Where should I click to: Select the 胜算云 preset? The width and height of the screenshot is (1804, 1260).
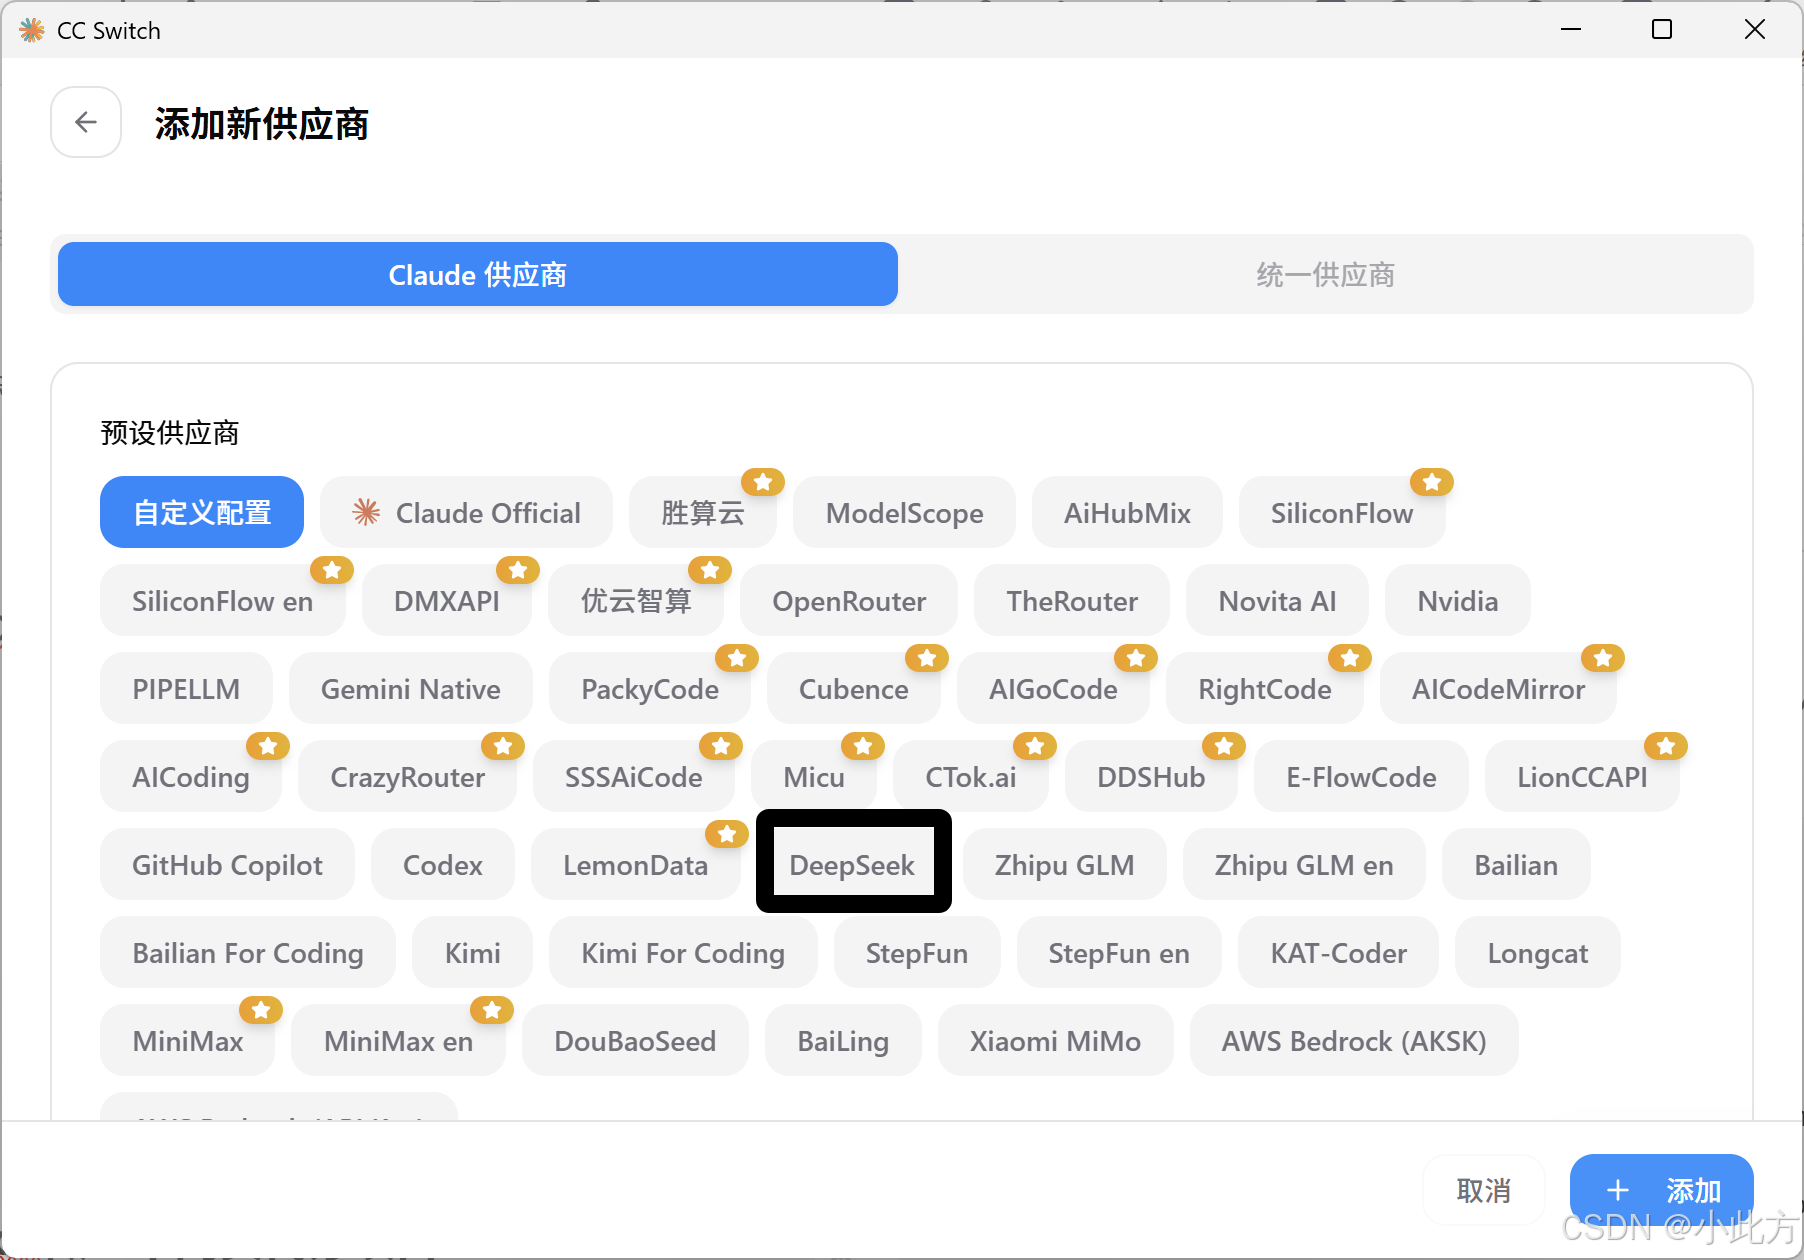[703, 512]
